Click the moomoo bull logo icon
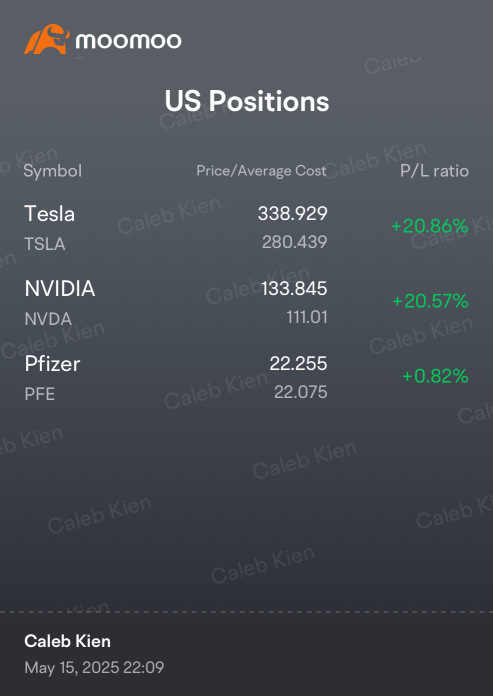Screen dimensions: 493x696 (47, 40)
